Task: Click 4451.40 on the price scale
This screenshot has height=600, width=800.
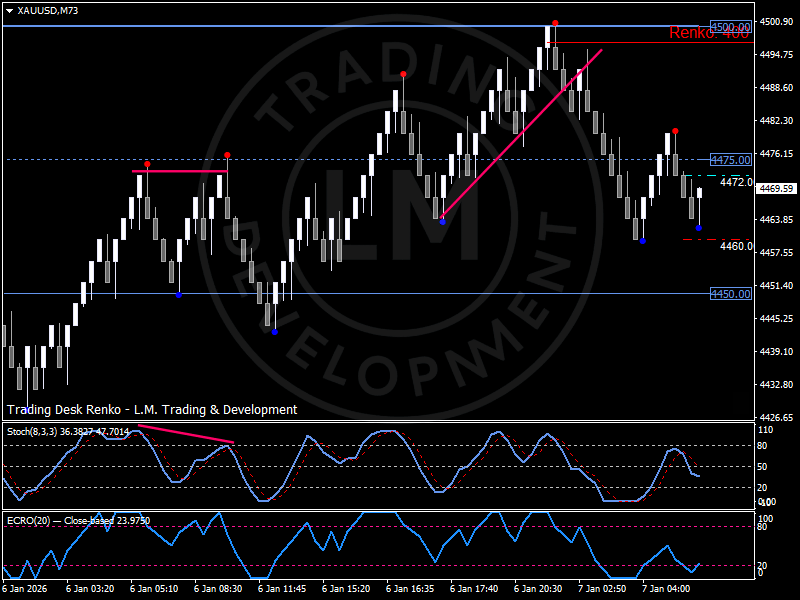Action: [x=777, y=285]
